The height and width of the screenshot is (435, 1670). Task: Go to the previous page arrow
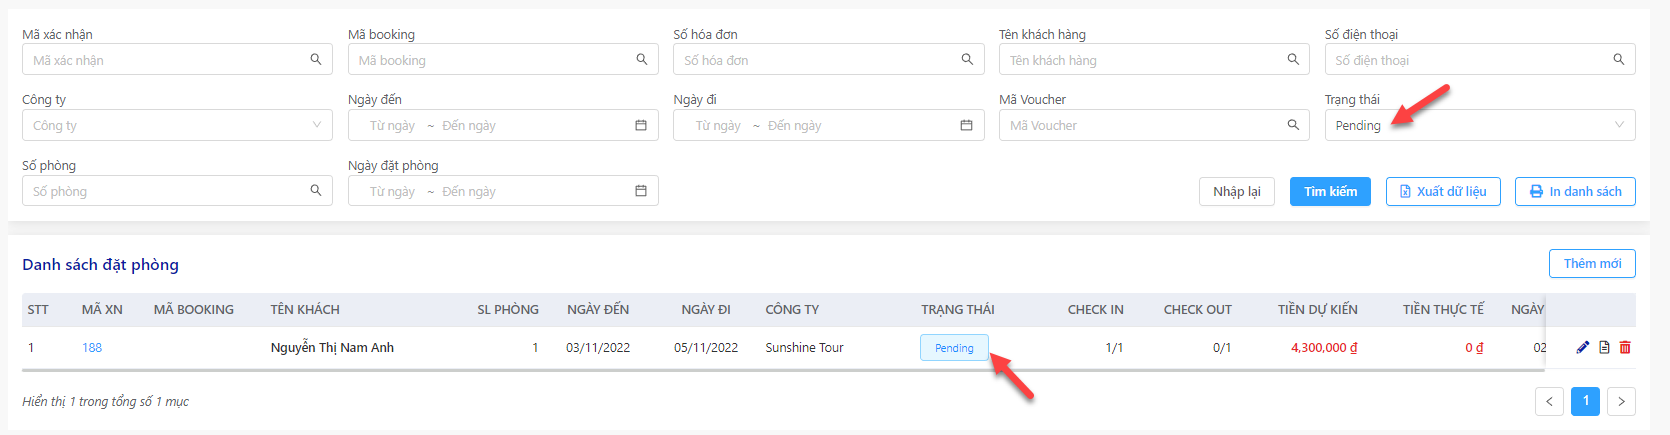1549,401
